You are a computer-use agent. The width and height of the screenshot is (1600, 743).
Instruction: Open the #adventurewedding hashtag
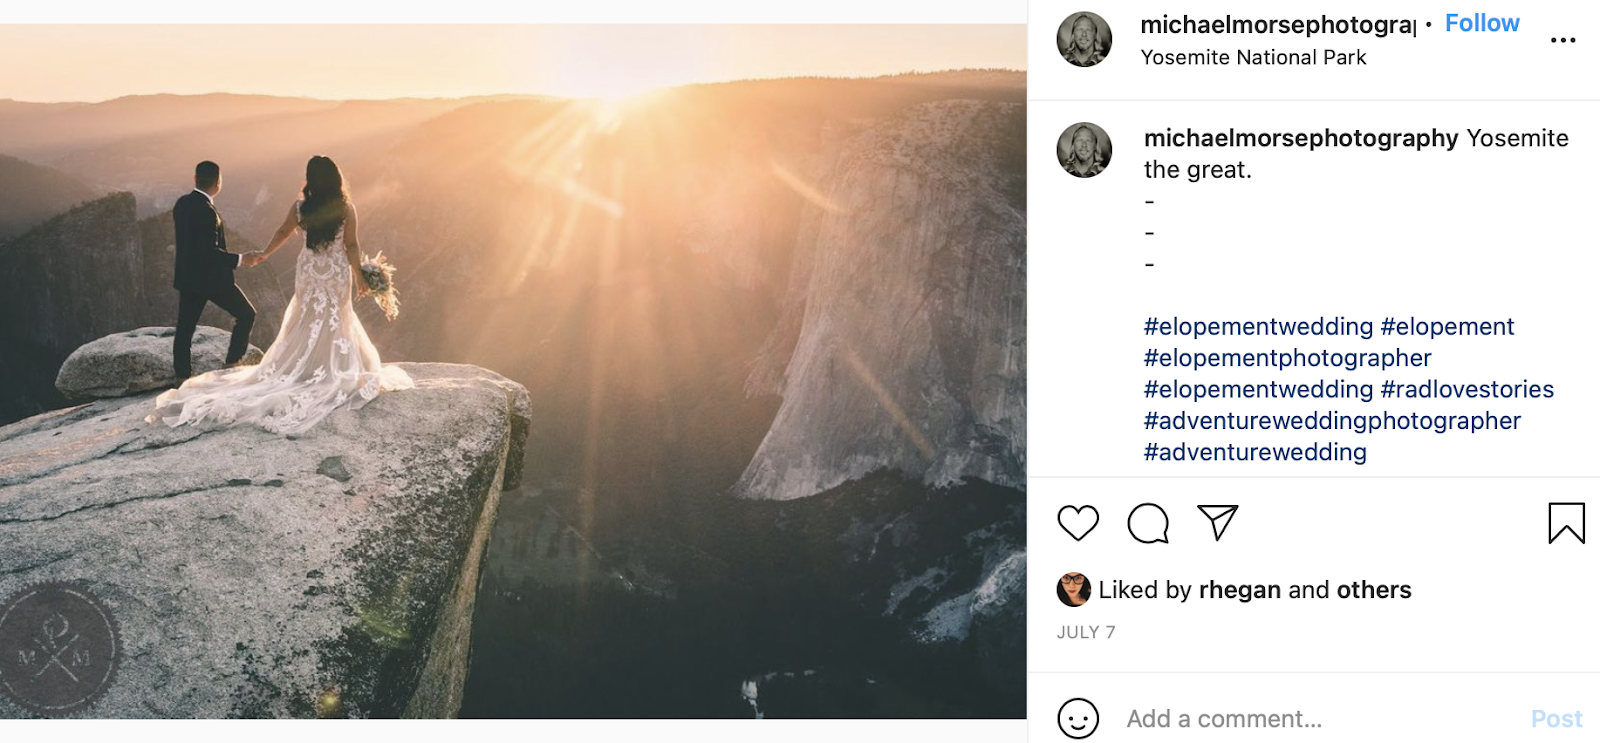[1255, 452]
